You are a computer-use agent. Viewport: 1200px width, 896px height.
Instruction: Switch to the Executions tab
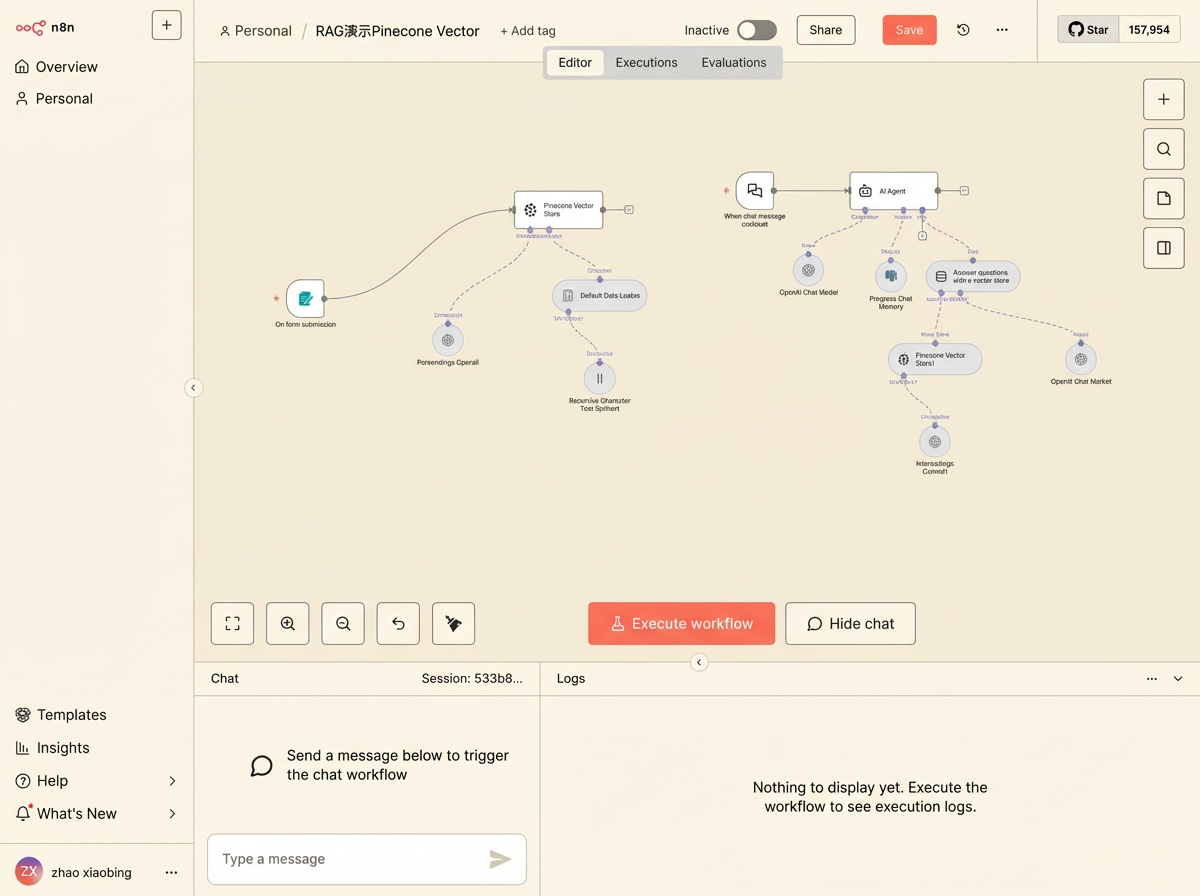646,62
